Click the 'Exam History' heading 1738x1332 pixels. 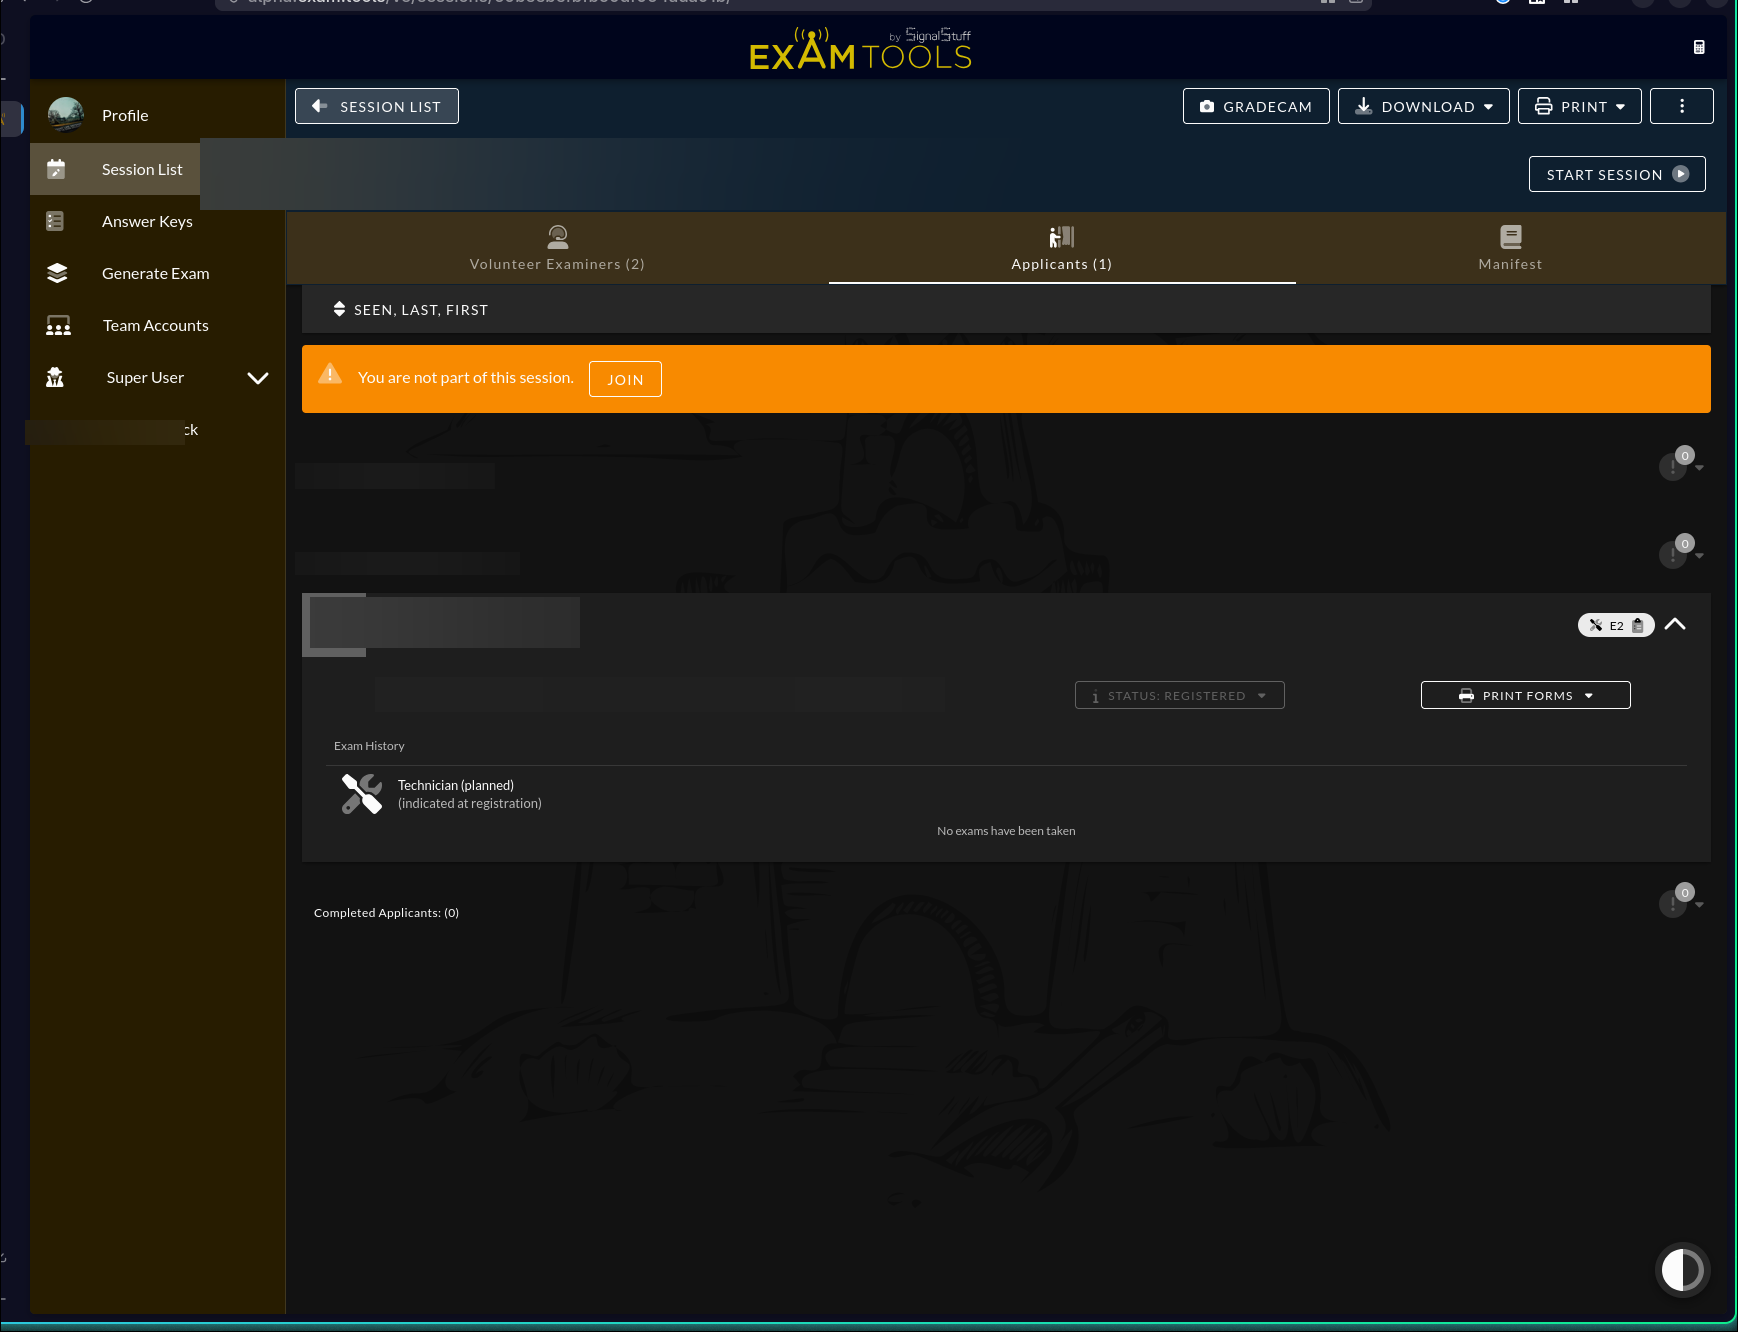click(x=369, y=746)
